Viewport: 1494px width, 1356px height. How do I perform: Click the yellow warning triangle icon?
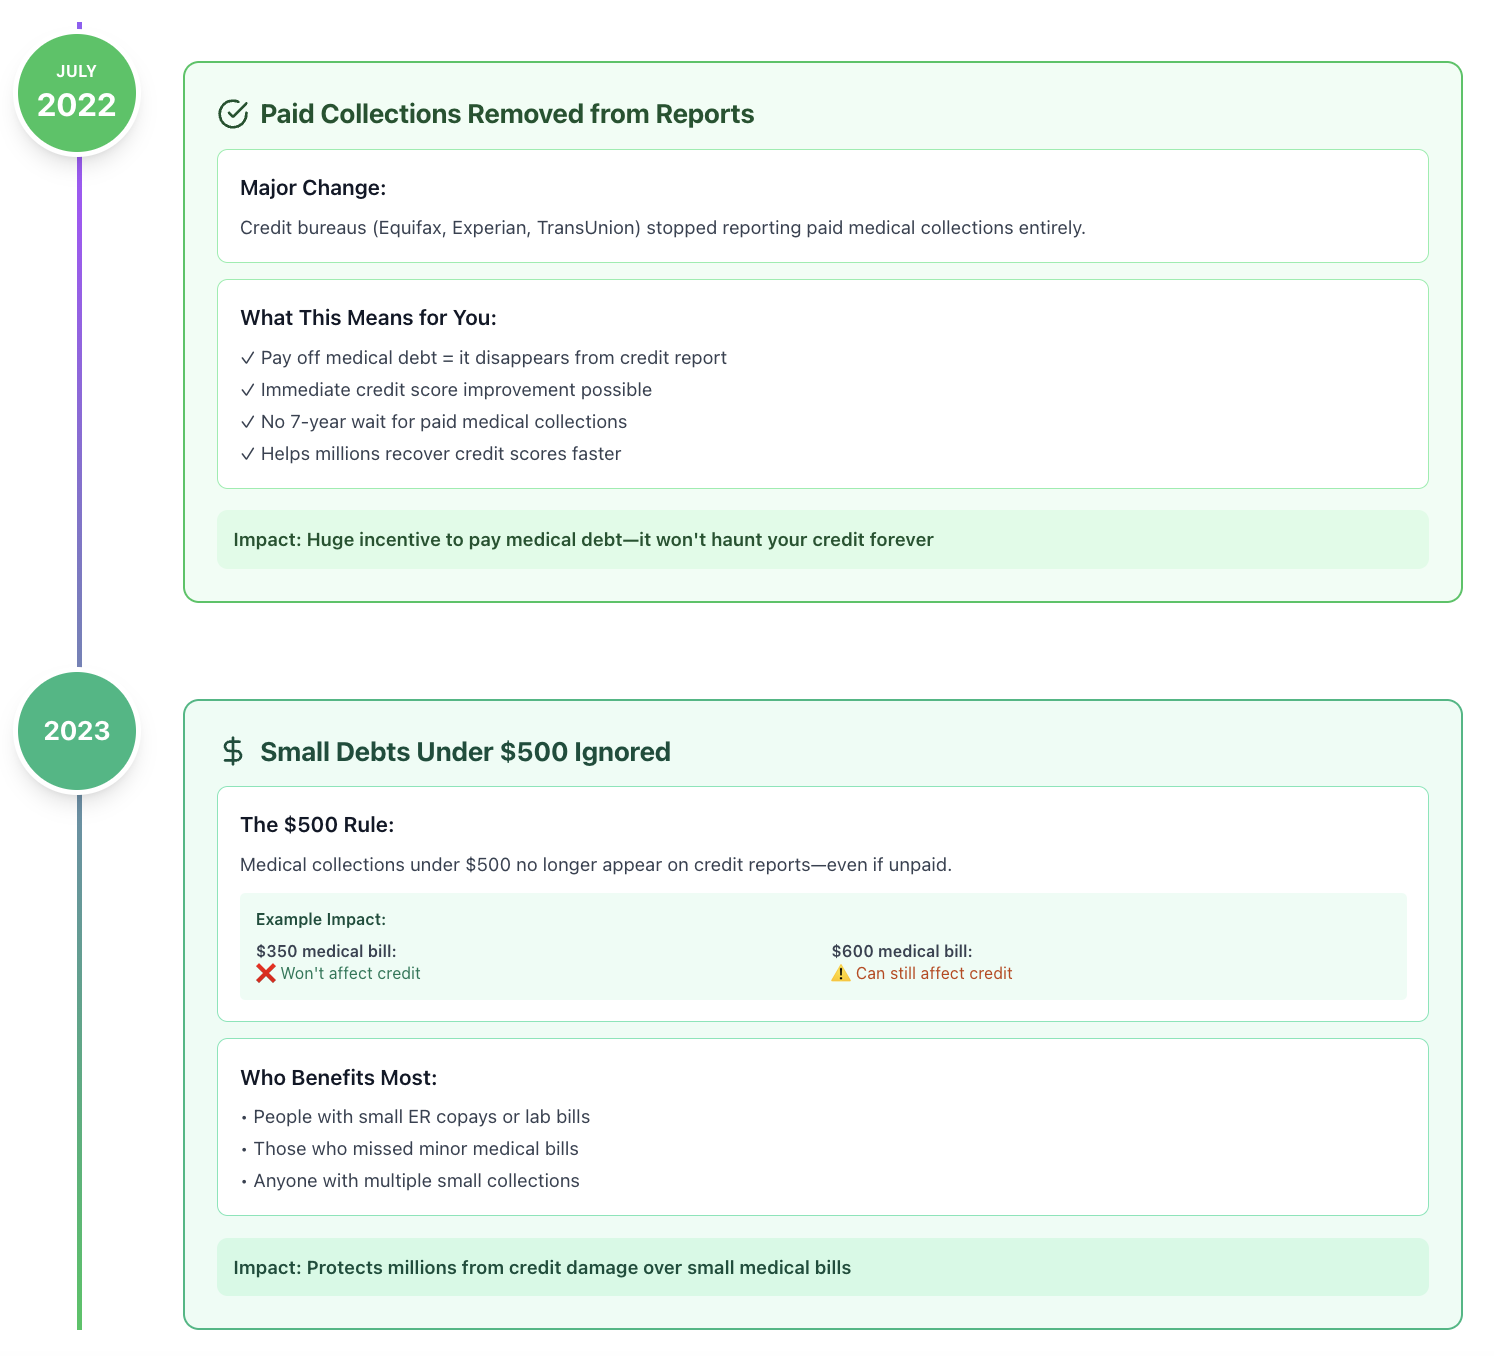click(x=841, y=973)
